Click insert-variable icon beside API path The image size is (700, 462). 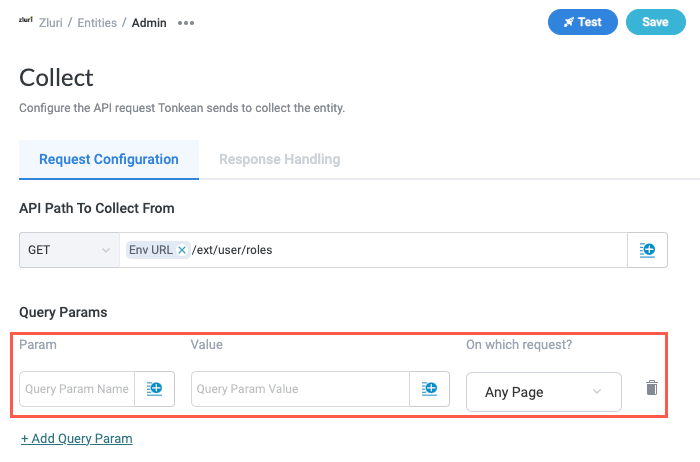point(647,250)
